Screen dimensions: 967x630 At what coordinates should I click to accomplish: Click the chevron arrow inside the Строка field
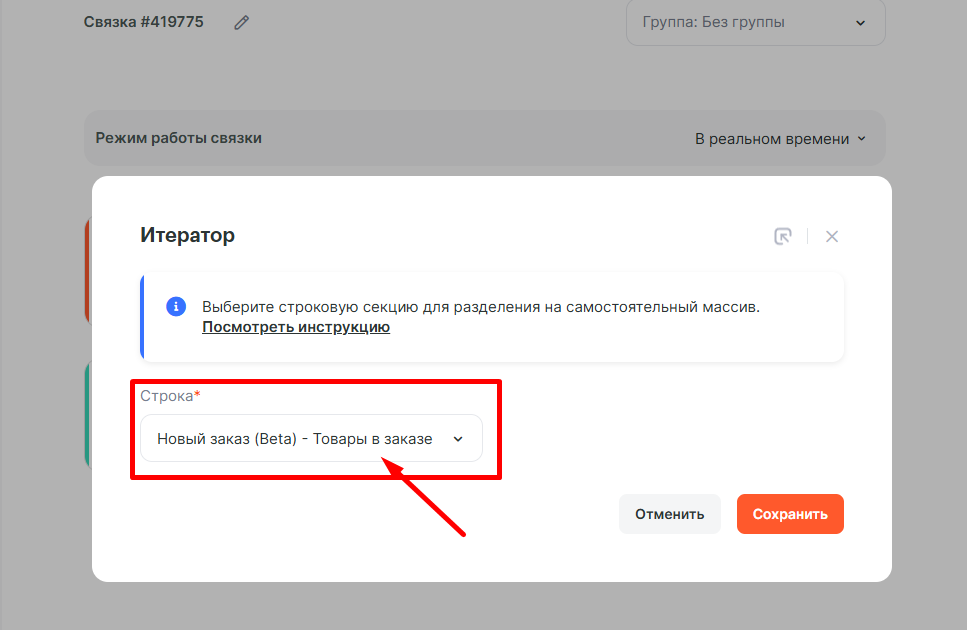(458, 439)
